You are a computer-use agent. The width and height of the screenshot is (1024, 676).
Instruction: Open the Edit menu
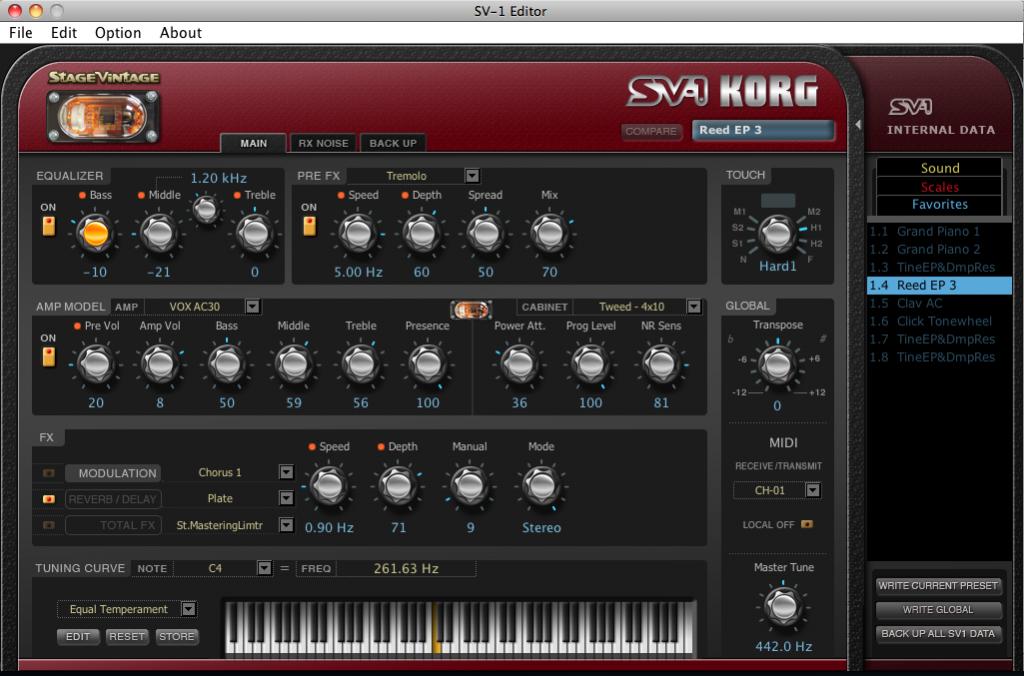point(64,33)
